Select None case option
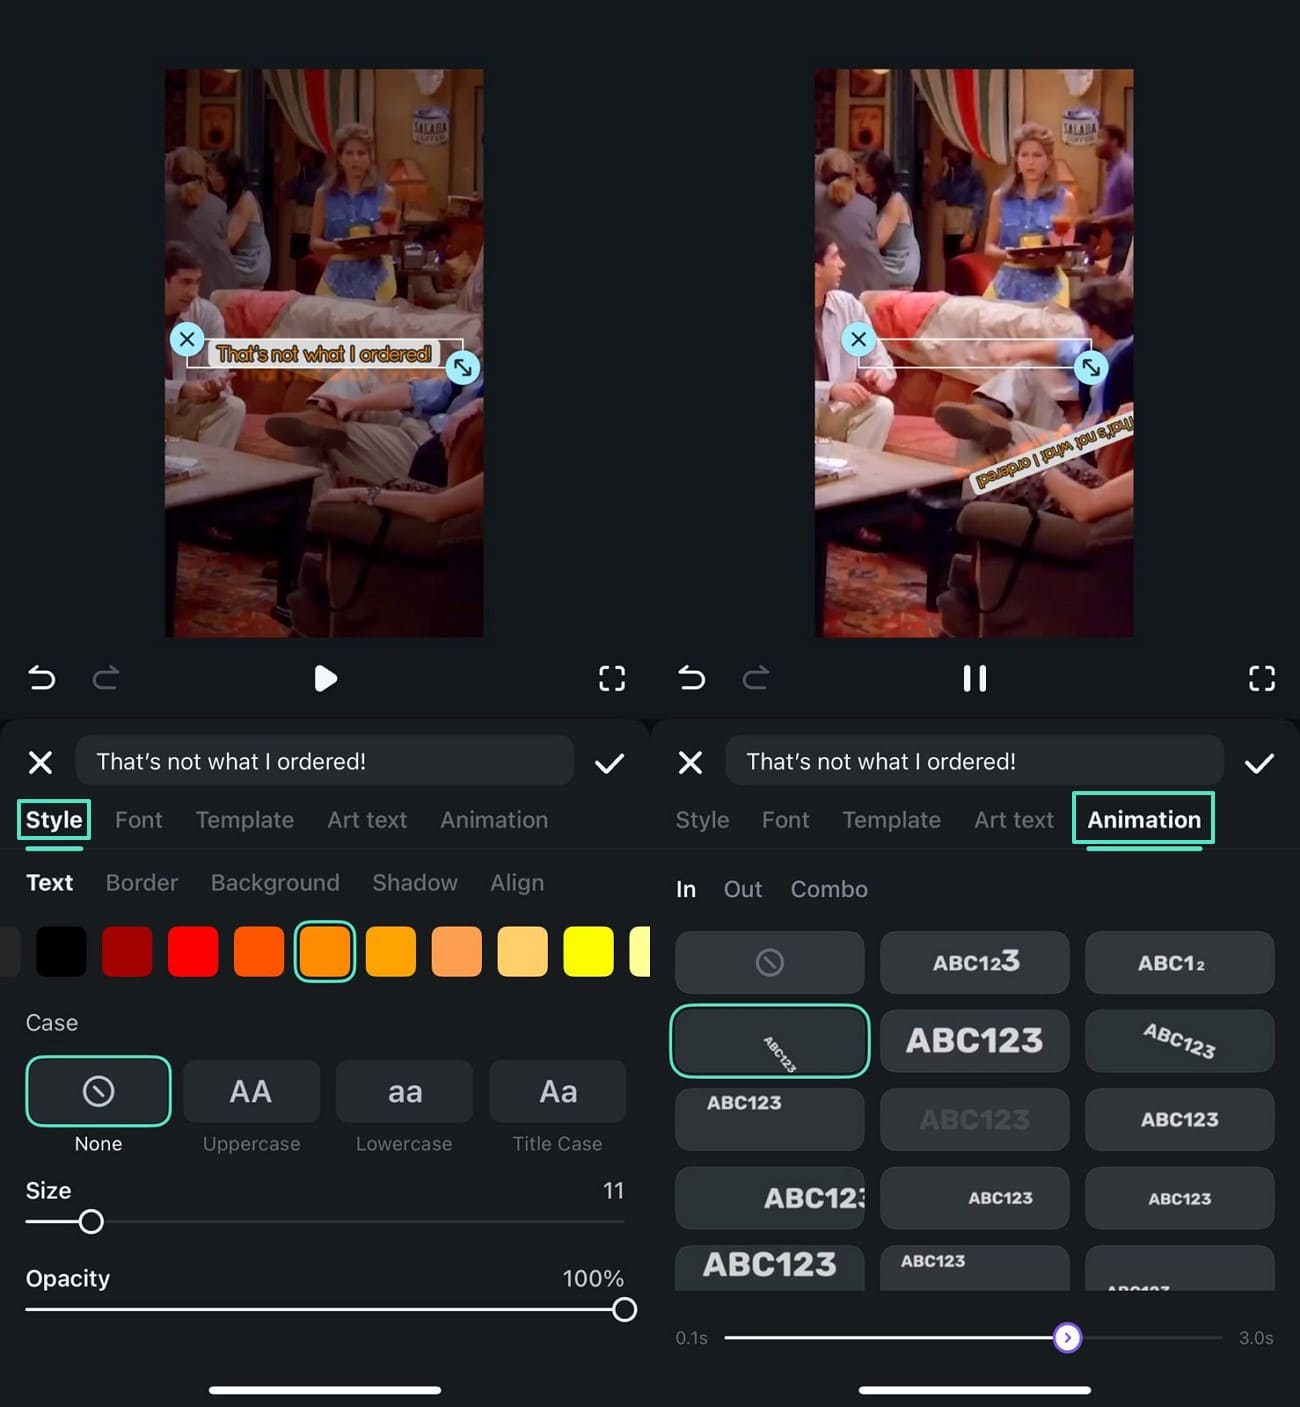Viewport: 1300px width, 1407px height. click(98, 1091)
